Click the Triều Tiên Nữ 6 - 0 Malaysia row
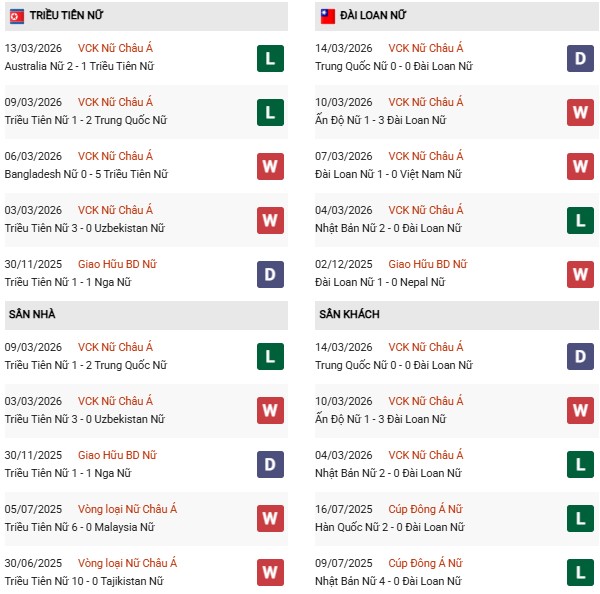Viewport: 600px width, 594px height. click(80, 527)
